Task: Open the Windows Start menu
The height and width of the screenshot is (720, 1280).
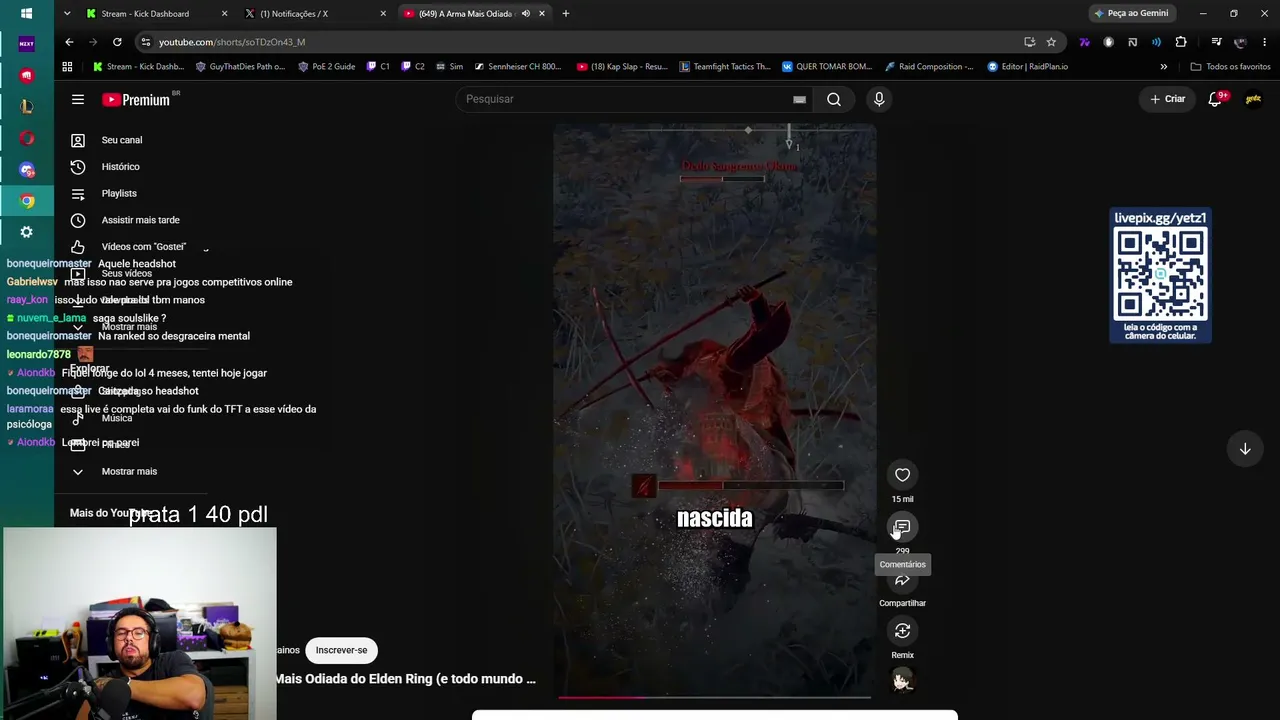Action: point(27,13)
